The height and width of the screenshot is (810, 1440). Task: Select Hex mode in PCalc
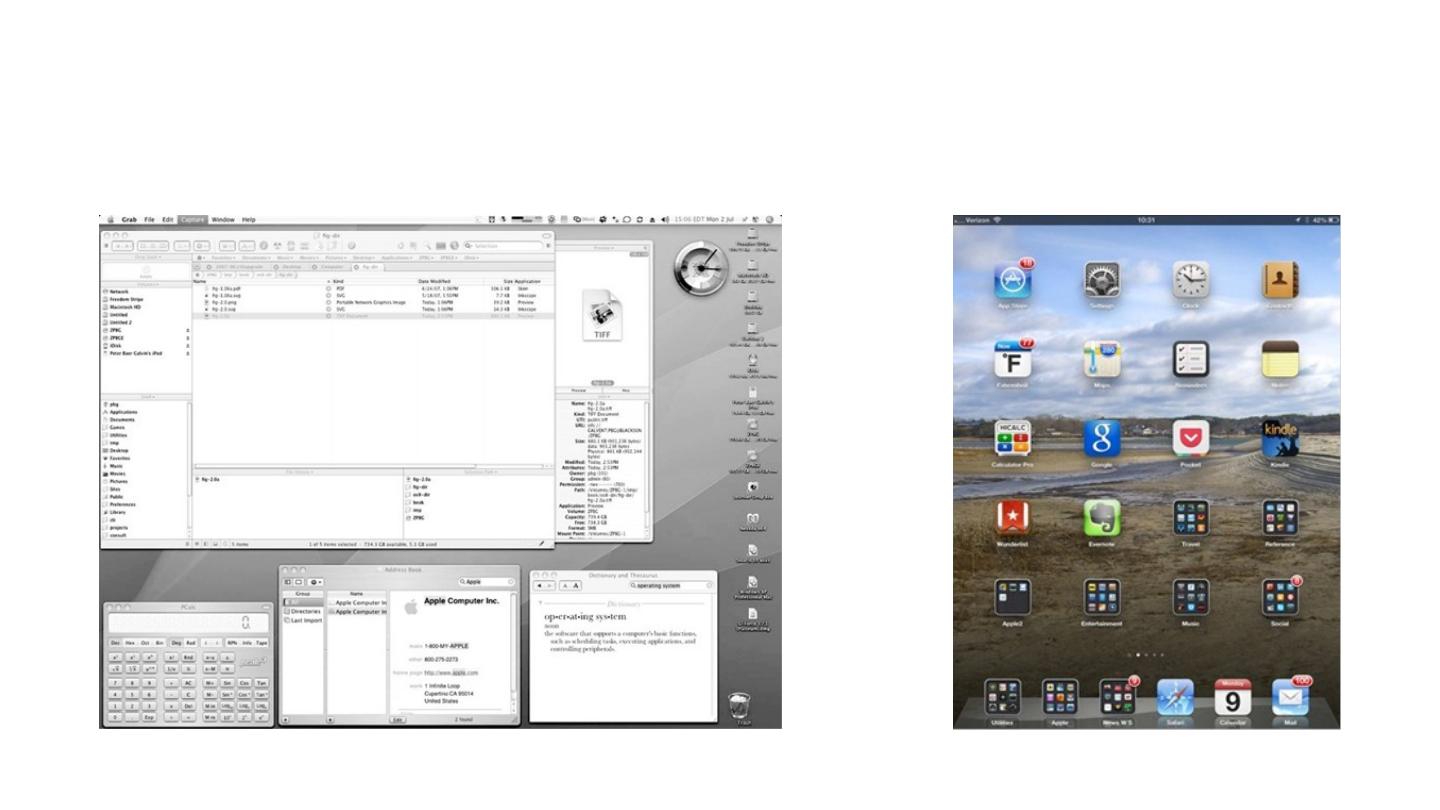[x=130, y=643]
